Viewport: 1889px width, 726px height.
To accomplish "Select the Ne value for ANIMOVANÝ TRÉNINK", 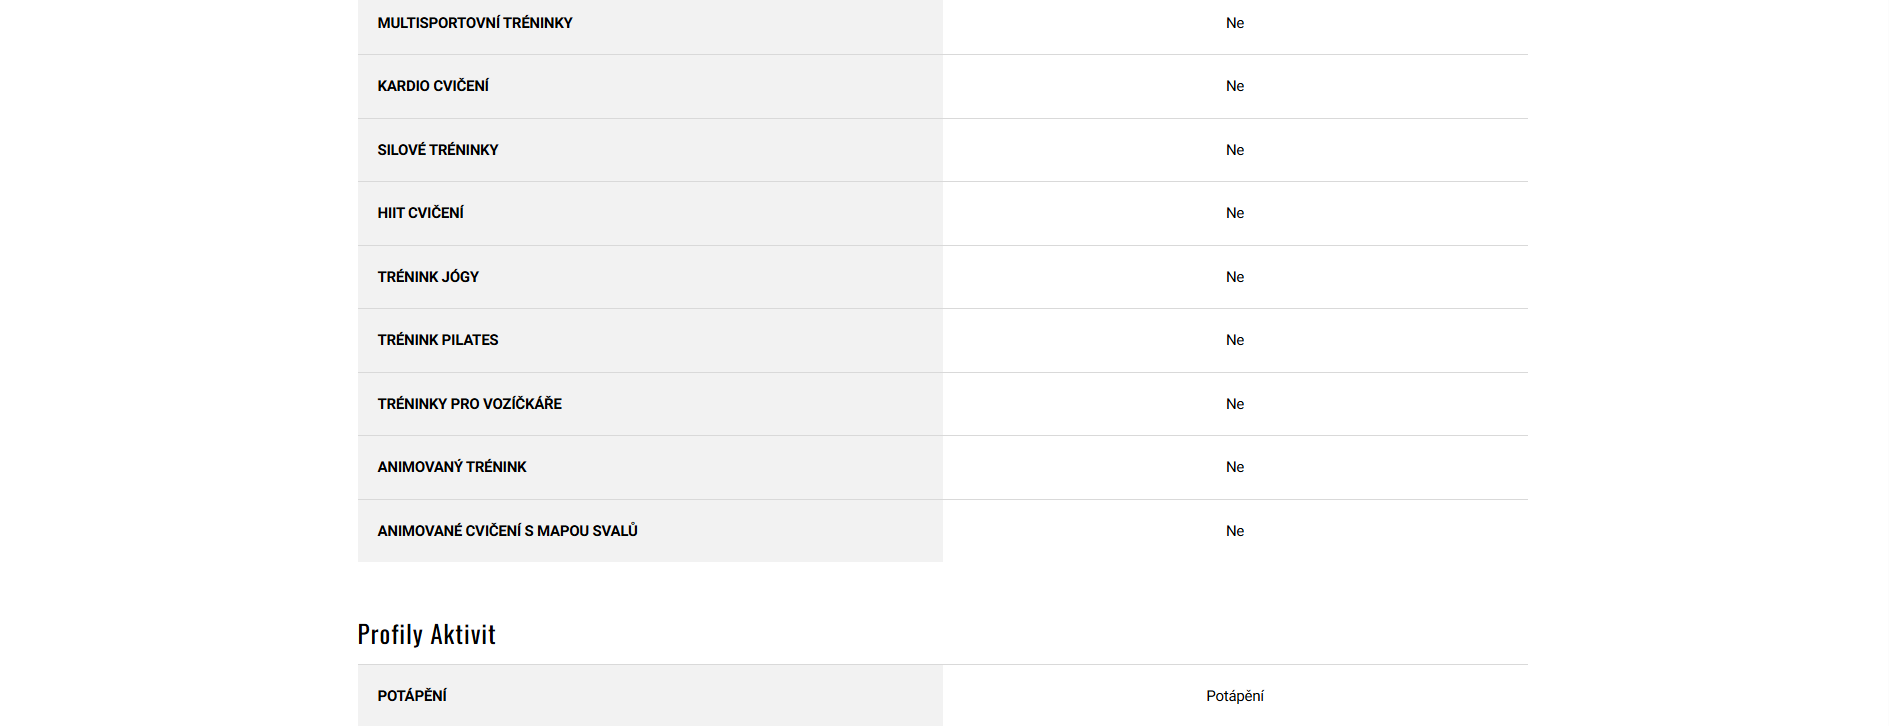I will [x=1235, y=467].
